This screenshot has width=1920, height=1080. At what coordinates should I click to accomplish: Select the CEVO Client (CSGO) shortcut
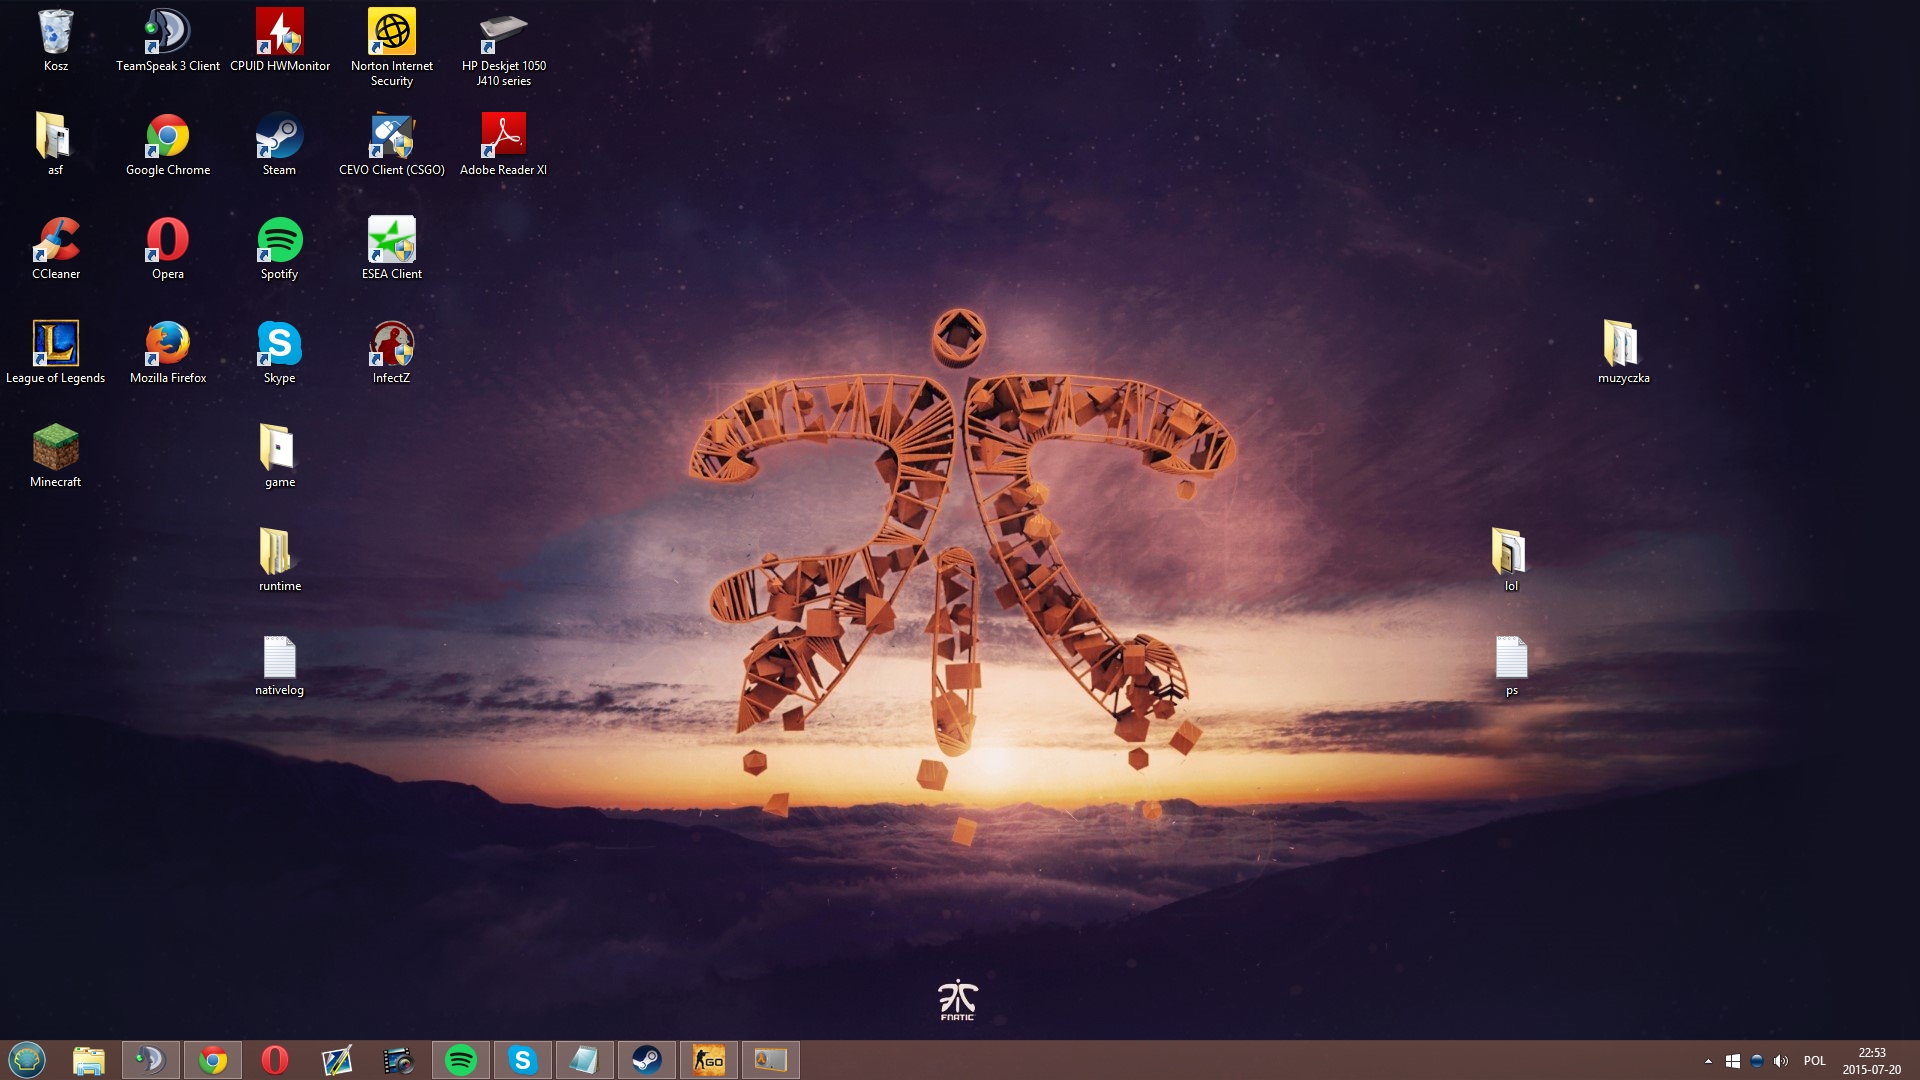click(392, 145)
